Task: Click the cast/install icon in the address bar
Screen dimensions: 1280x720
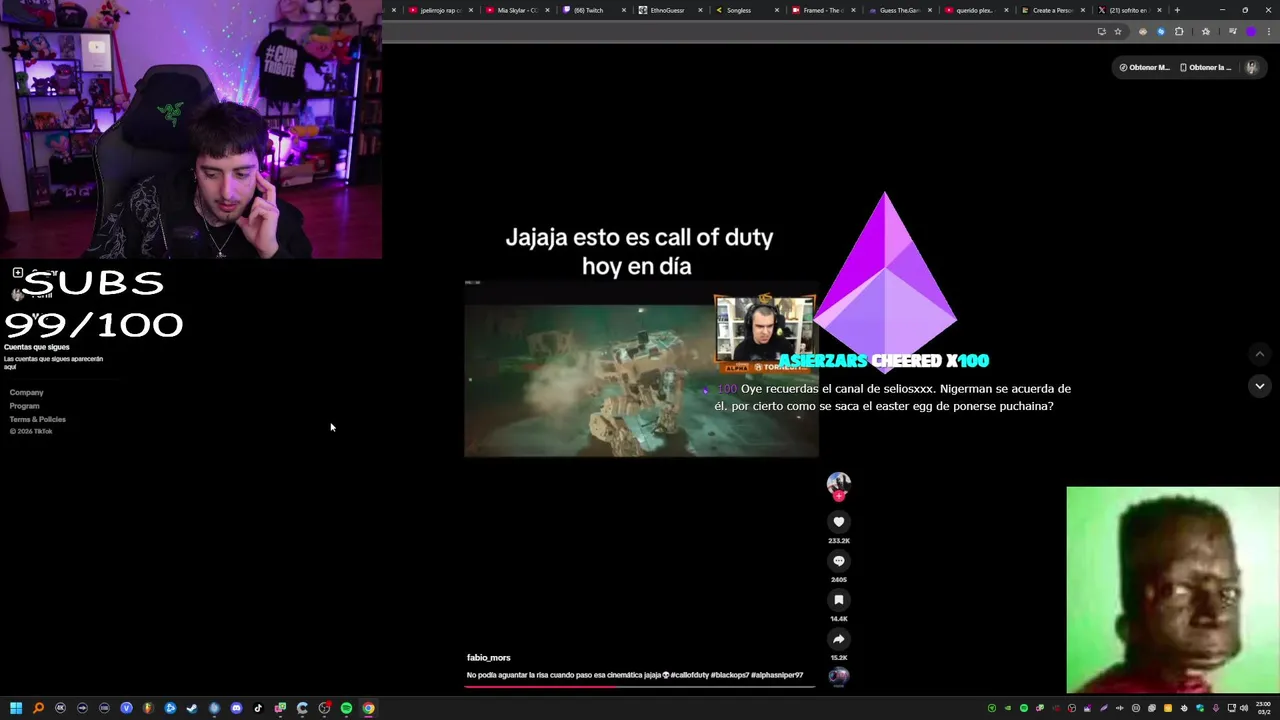Action: pos(1102,31)
